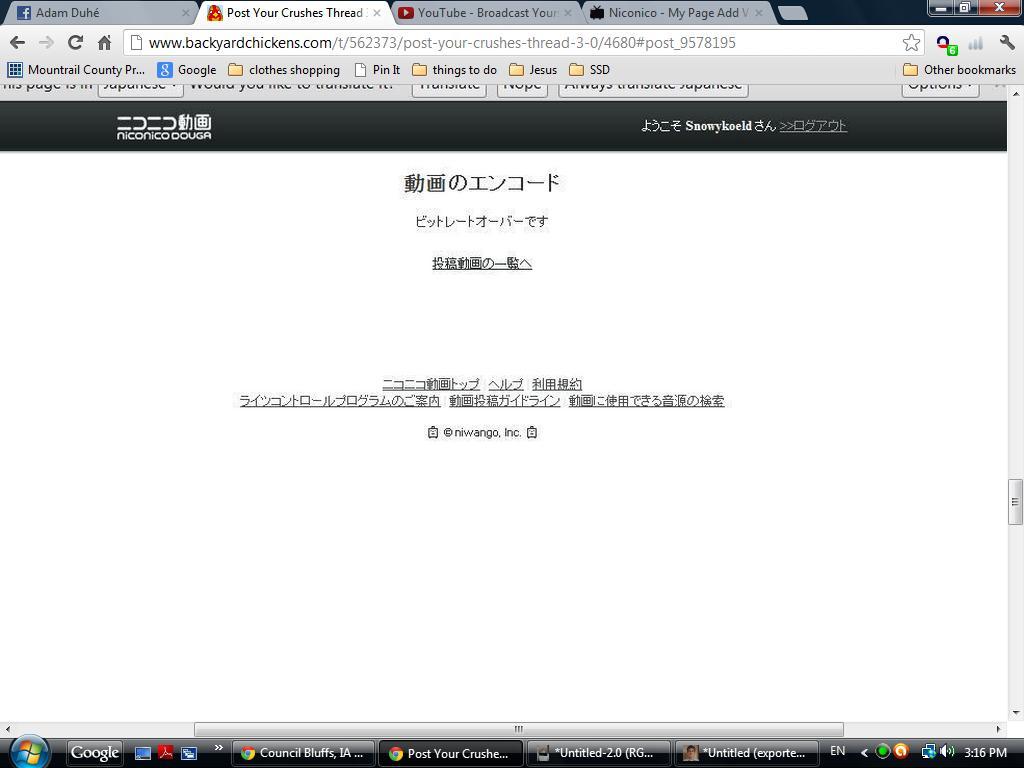Expand the things to do bookmark folder
The height and width of the screenshot is (768, 1024).
click(454, 70)
